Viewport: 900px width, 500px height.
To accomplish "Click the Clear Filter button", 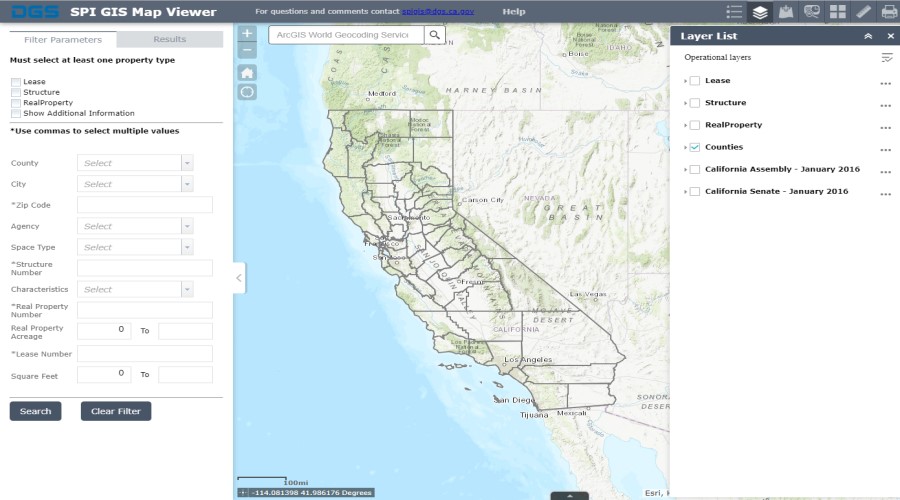I will tap(116, 411).
